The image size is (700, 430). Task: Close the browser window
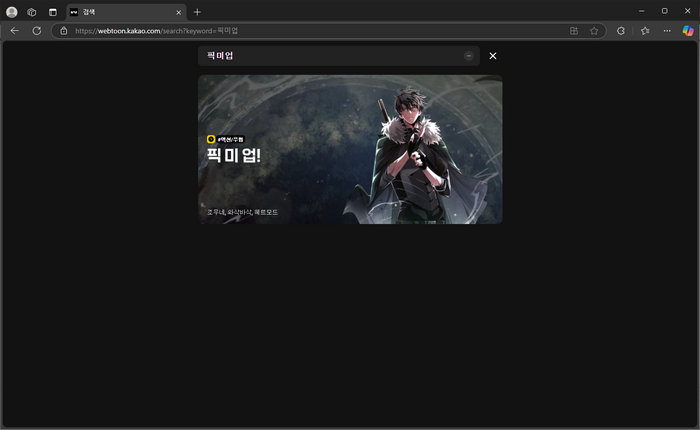pyautogui.click(x=688, y=11)
